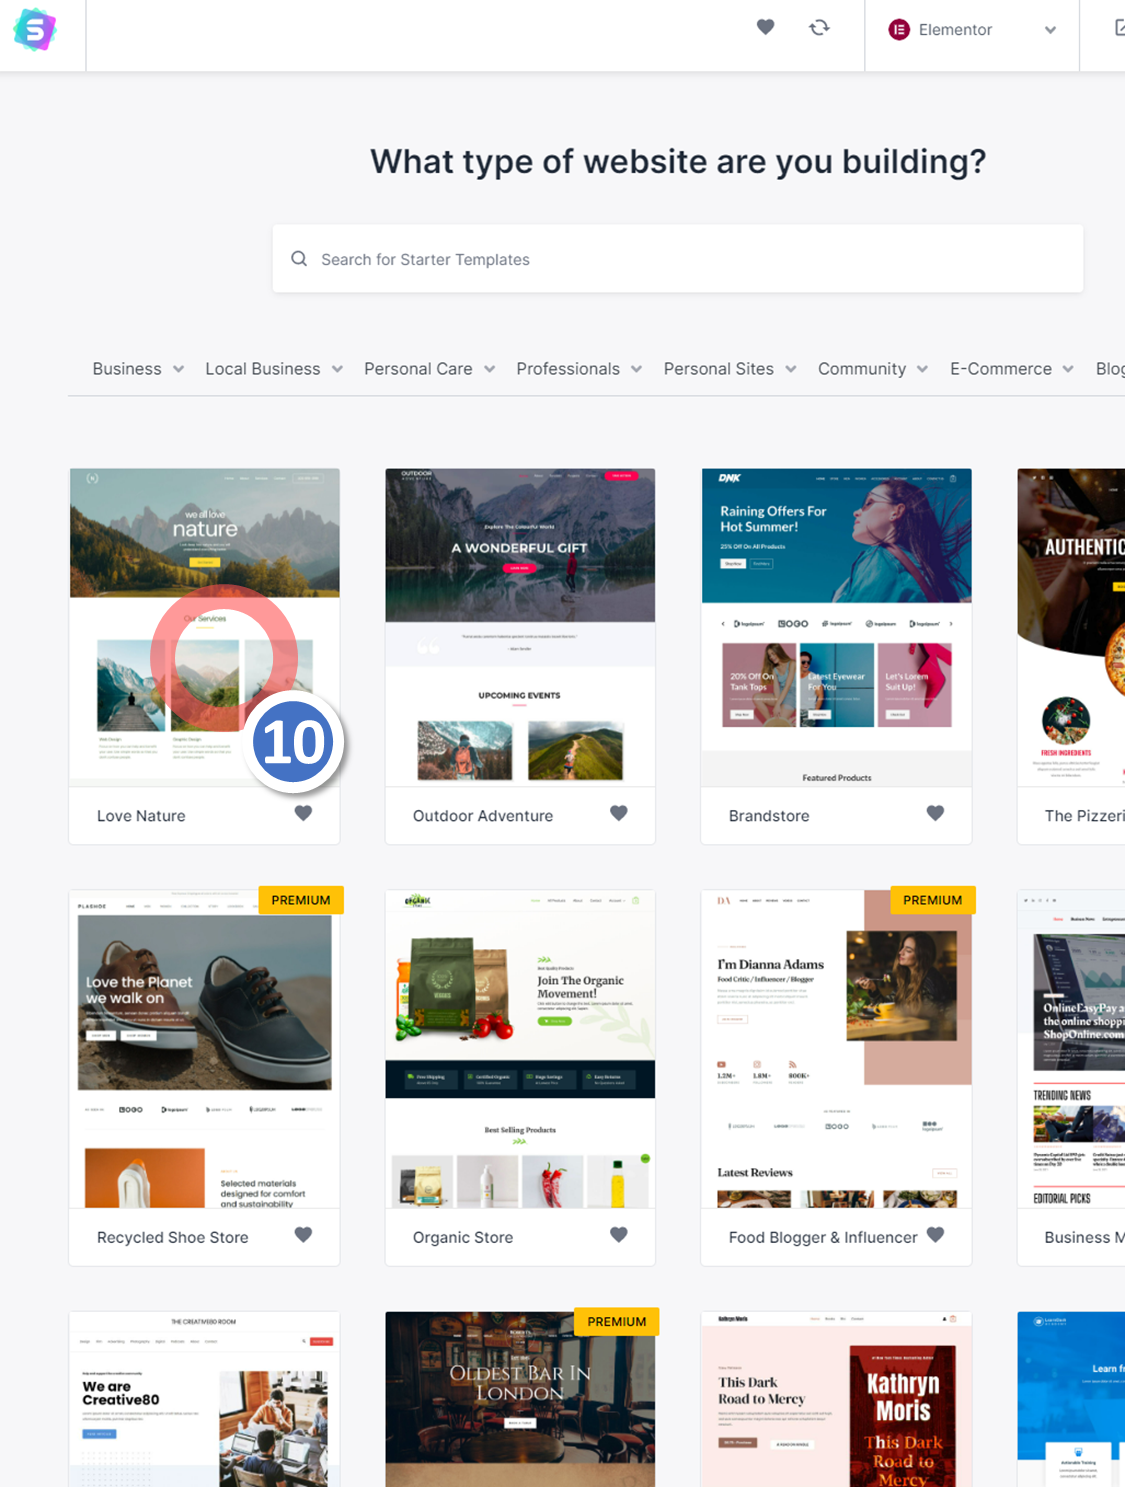This screenshot has width=1125, height=1487.
Task: Open the Recycled Shoe Store template preview
Action: [204, 1049]
